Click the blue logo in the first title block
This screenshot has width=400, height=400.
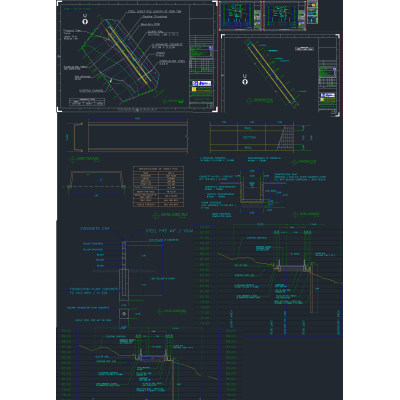pos(202,83)
